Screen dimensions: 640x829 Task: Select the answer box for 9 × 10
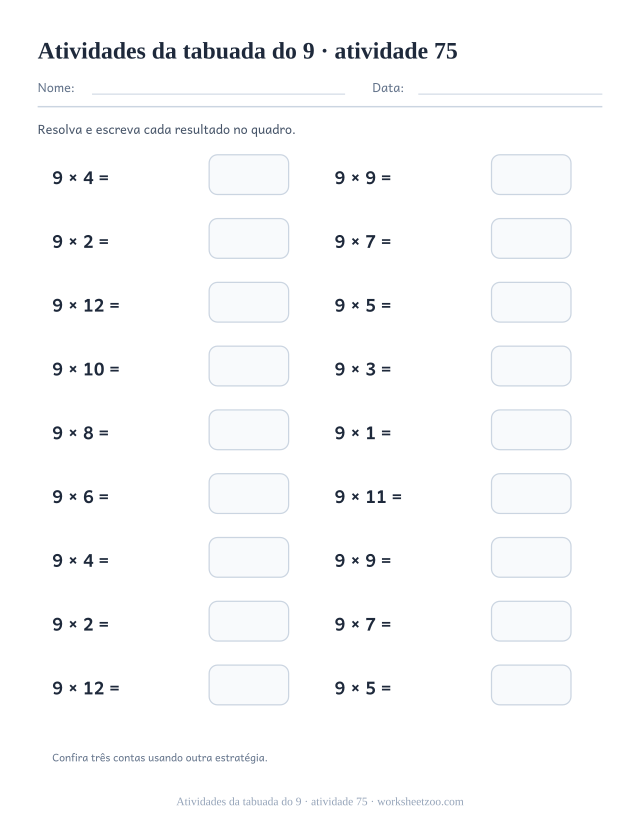pyautogui.click(x=248, y=366)
